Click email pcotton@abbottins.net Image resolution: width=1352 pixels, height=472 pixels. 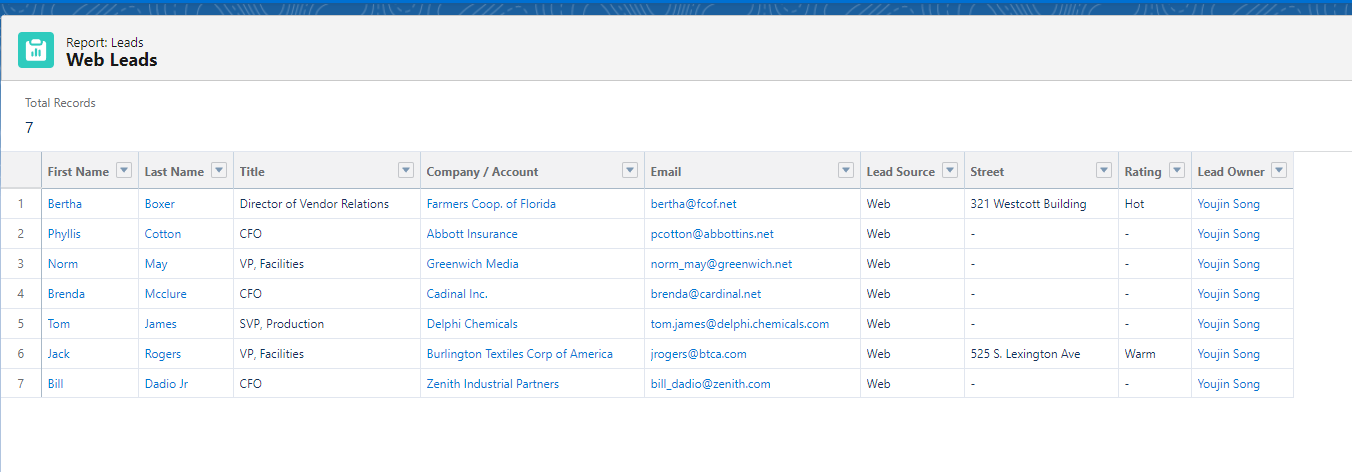(x=712, y=234)
